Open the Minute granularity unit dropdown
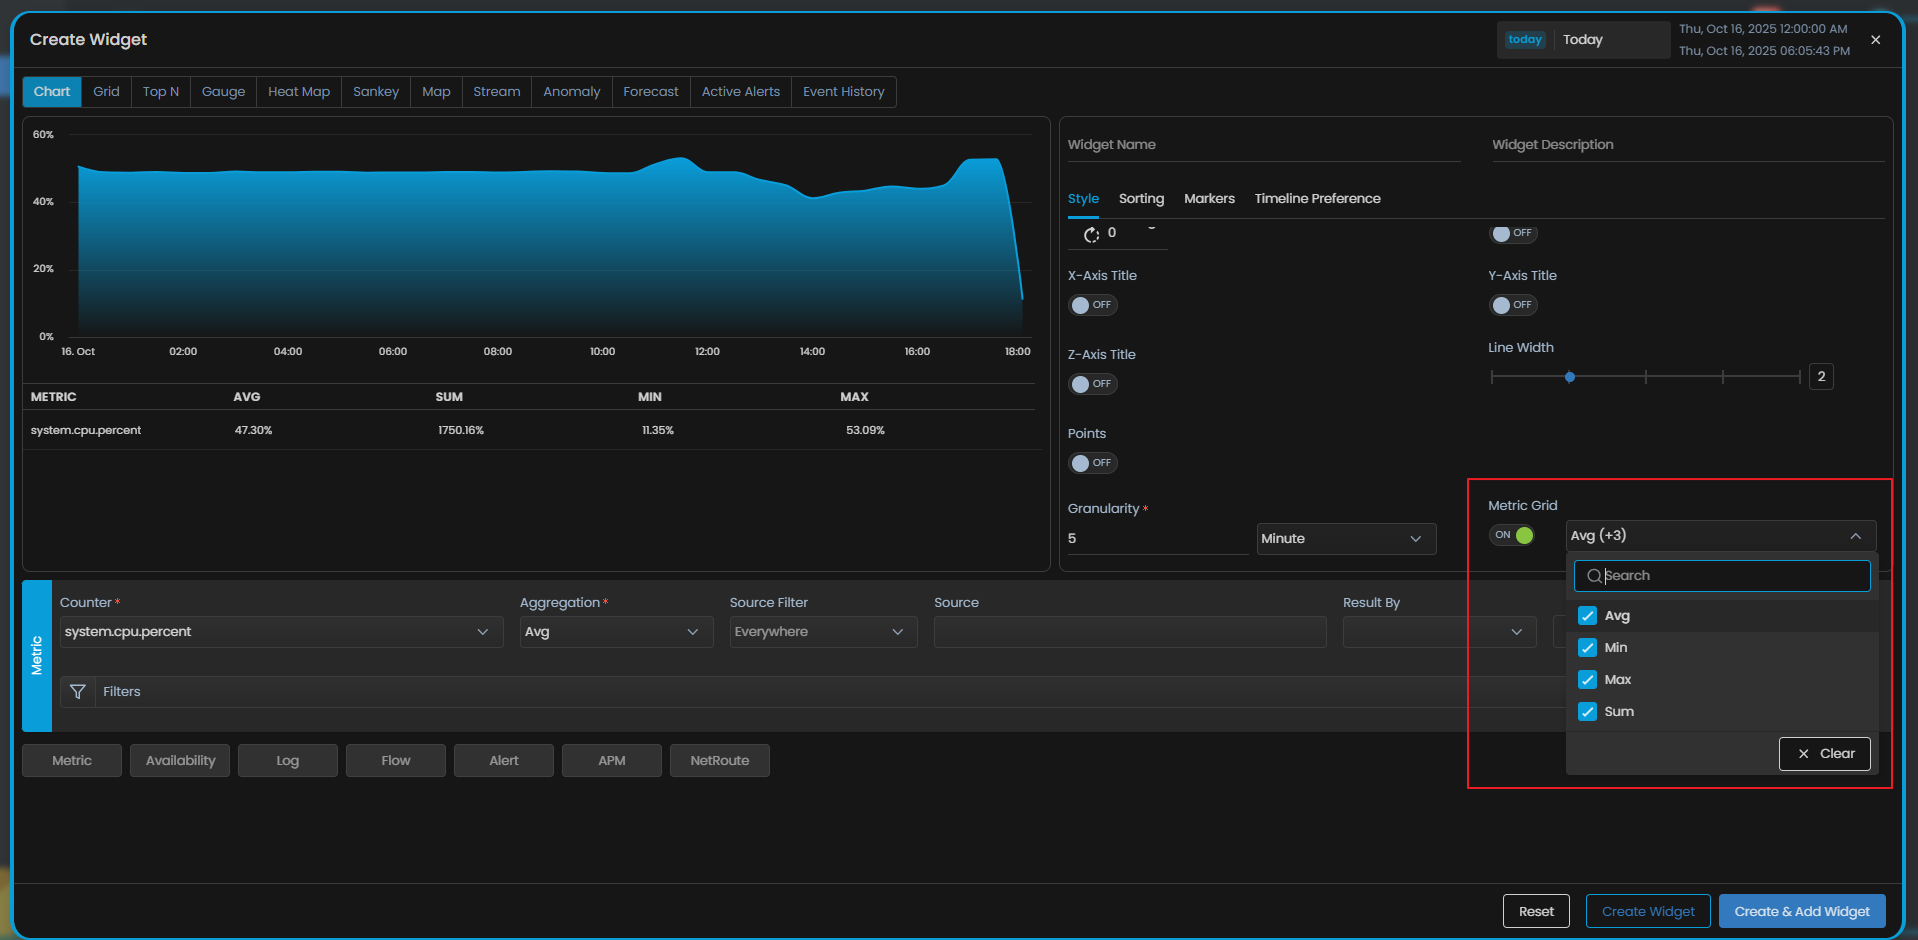Screen dimensions: 1918x940 click(1345, 539)
